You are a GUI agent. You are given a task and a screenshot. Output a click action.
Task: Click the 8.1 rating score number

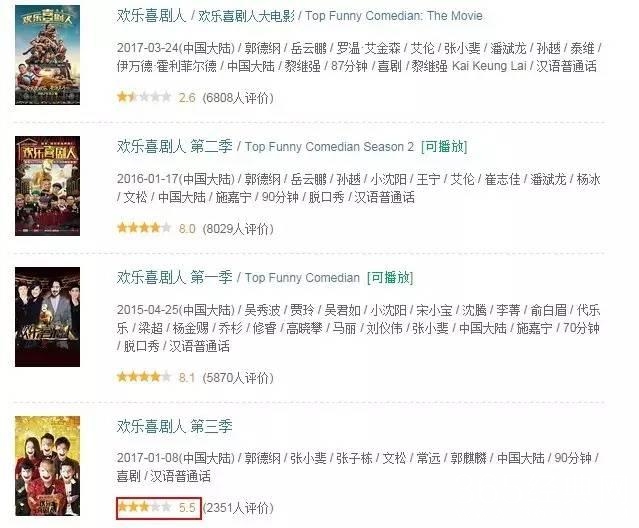[x=187, y=378]
